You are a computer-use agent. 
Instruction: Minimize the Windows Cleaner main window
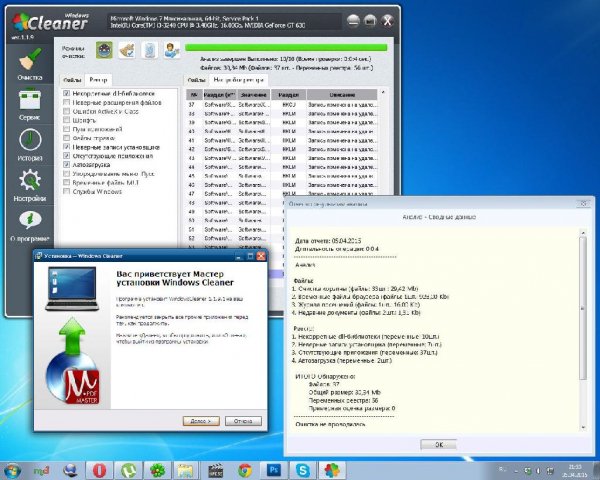click(x=353, y=20)
